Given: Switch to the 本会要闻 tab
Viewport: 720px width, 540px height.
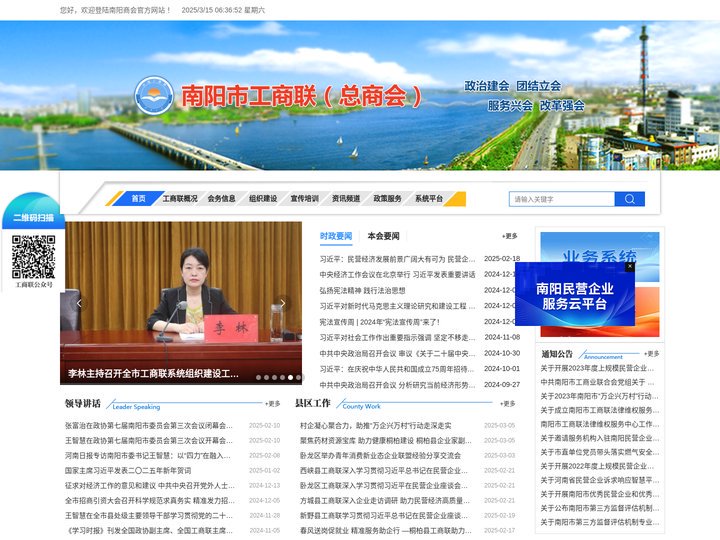Looking at the screenshot, I should click(383, 236).
